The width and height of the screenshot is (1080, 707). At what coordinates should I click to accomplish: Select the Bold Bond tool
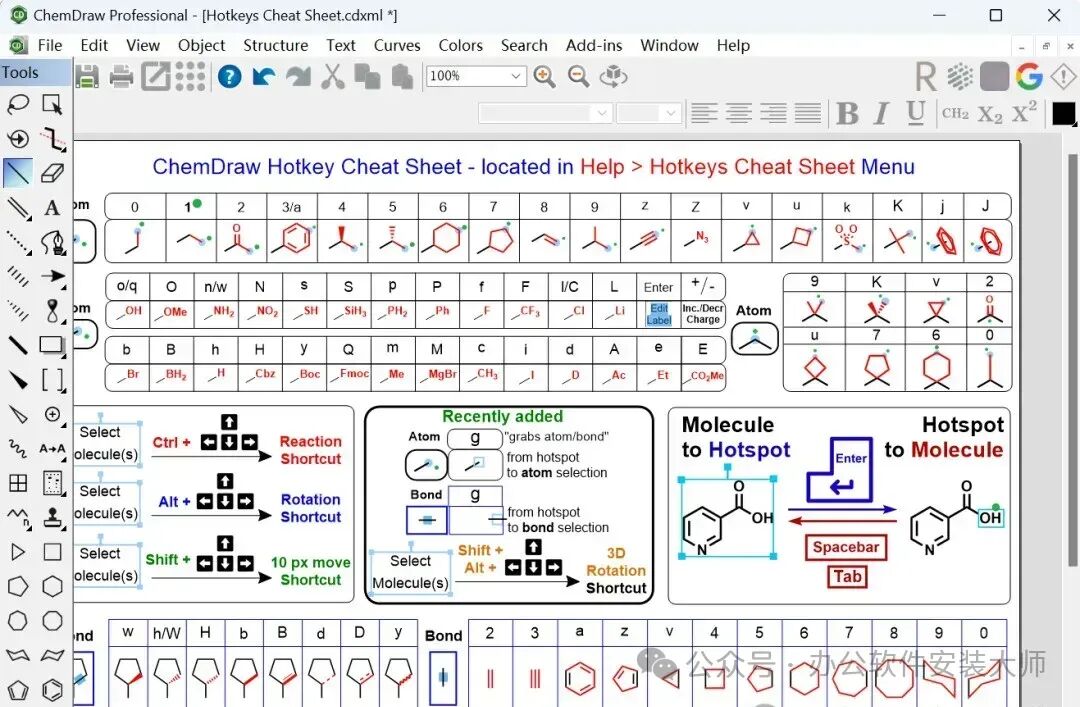pos(18,345)
